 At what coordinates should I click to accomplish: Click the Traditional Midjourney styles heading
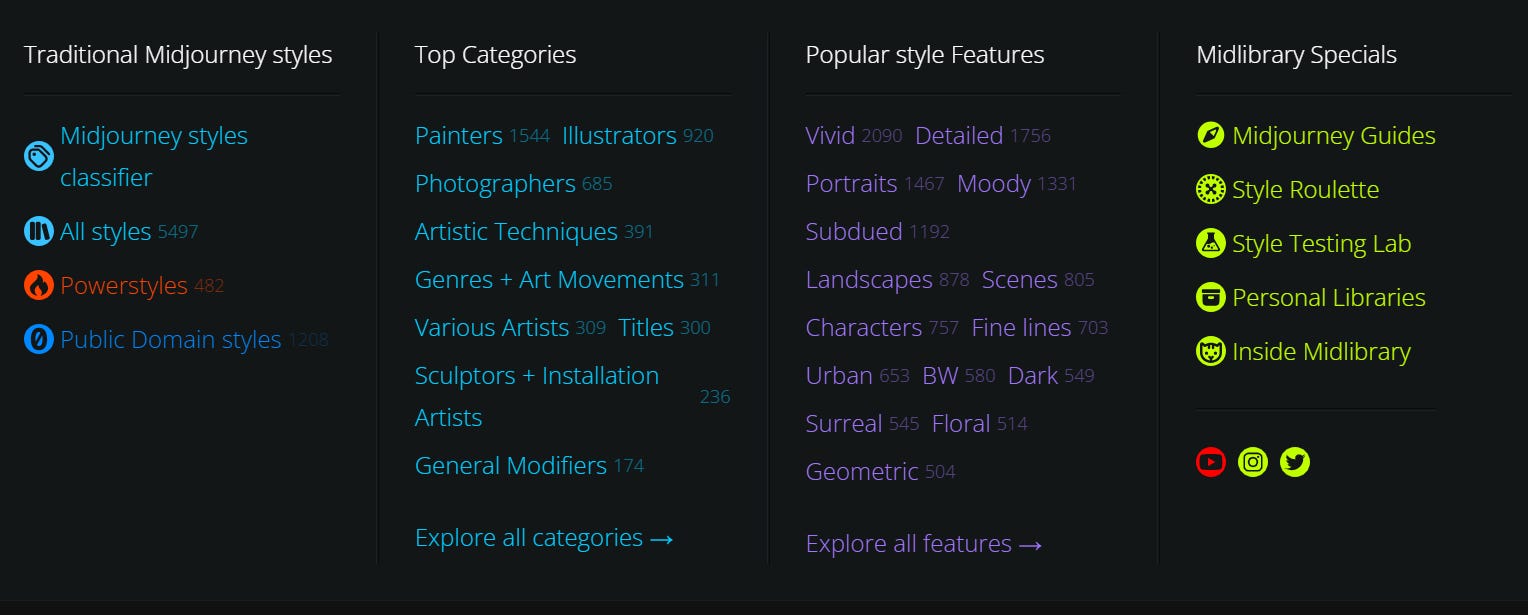[x=178, y=55]
